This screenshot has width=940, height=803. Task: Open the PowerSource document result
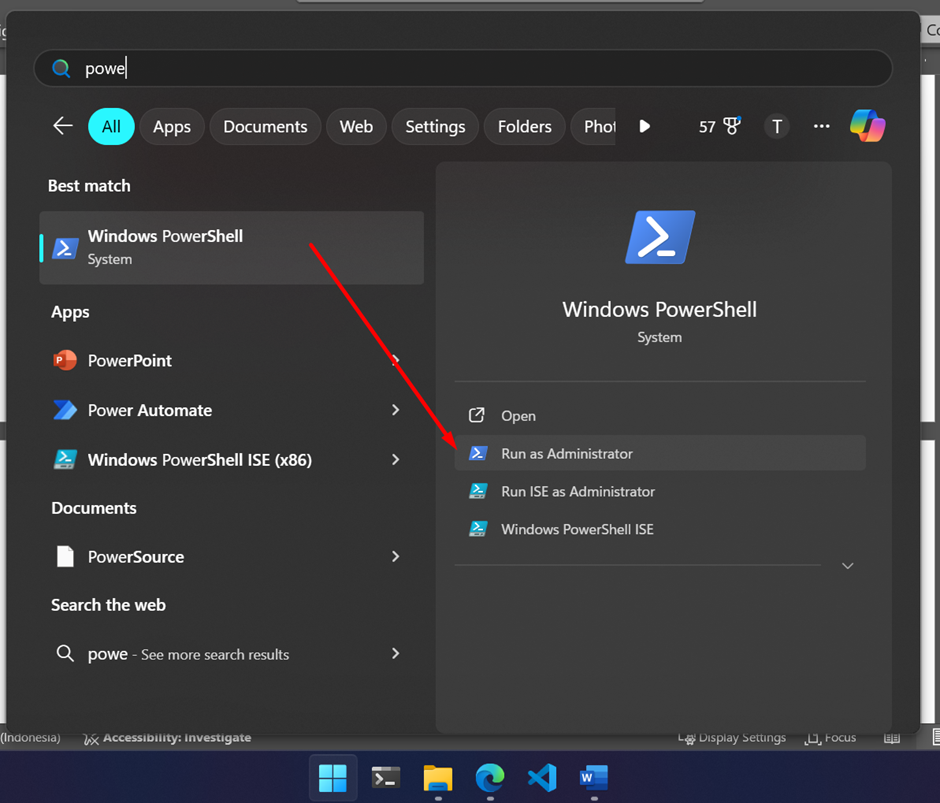click(x=231, y=557)
